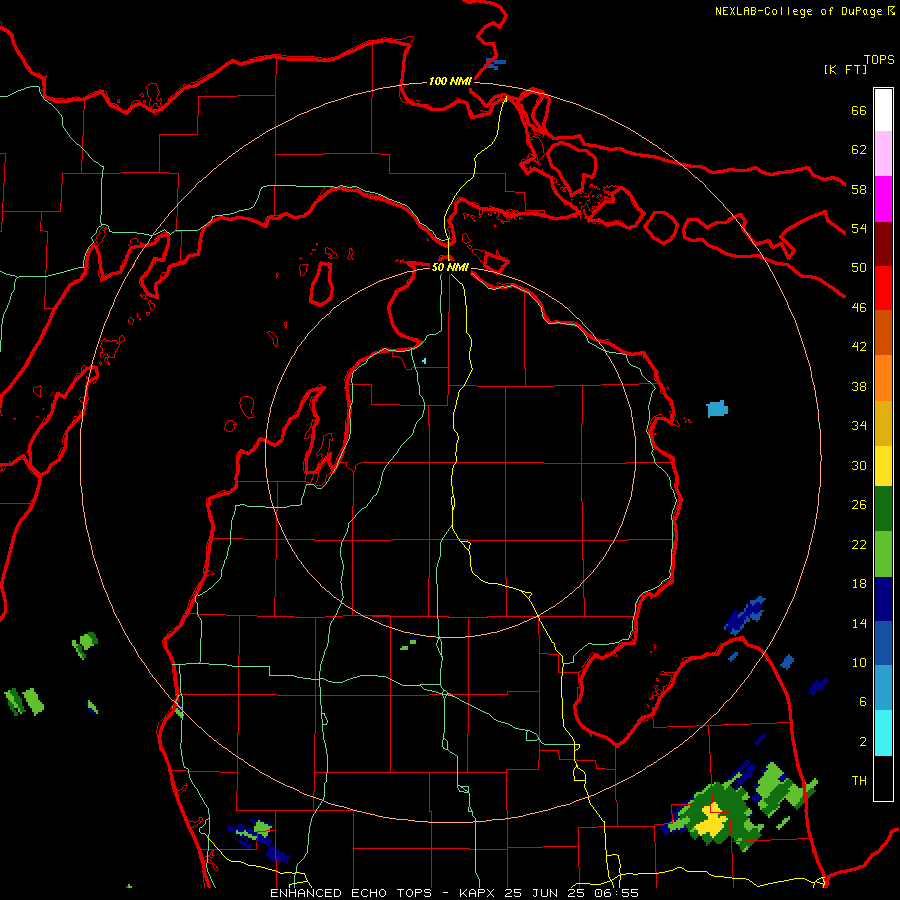Viewport: 900px width, 900px height.
Task: Click the '100 NMI' range ring label
Action: (x=450, y=82)
